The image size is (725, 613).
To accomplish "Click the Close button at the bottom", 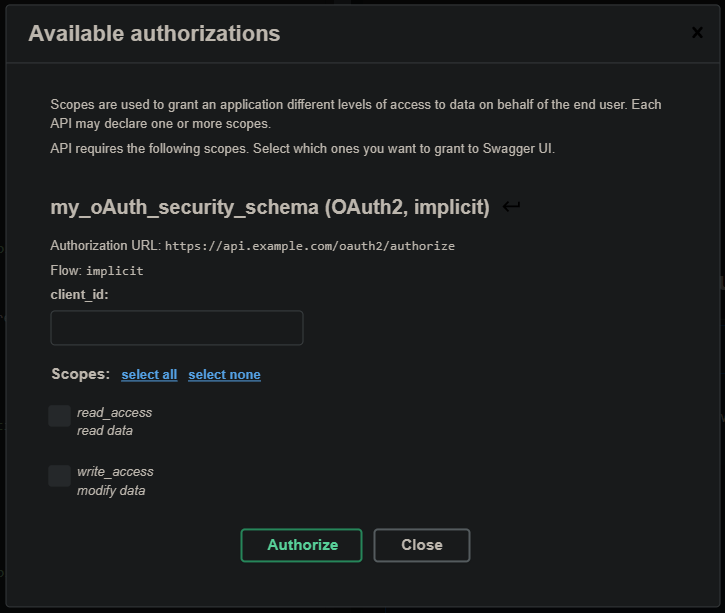I will tap(422, 545).
